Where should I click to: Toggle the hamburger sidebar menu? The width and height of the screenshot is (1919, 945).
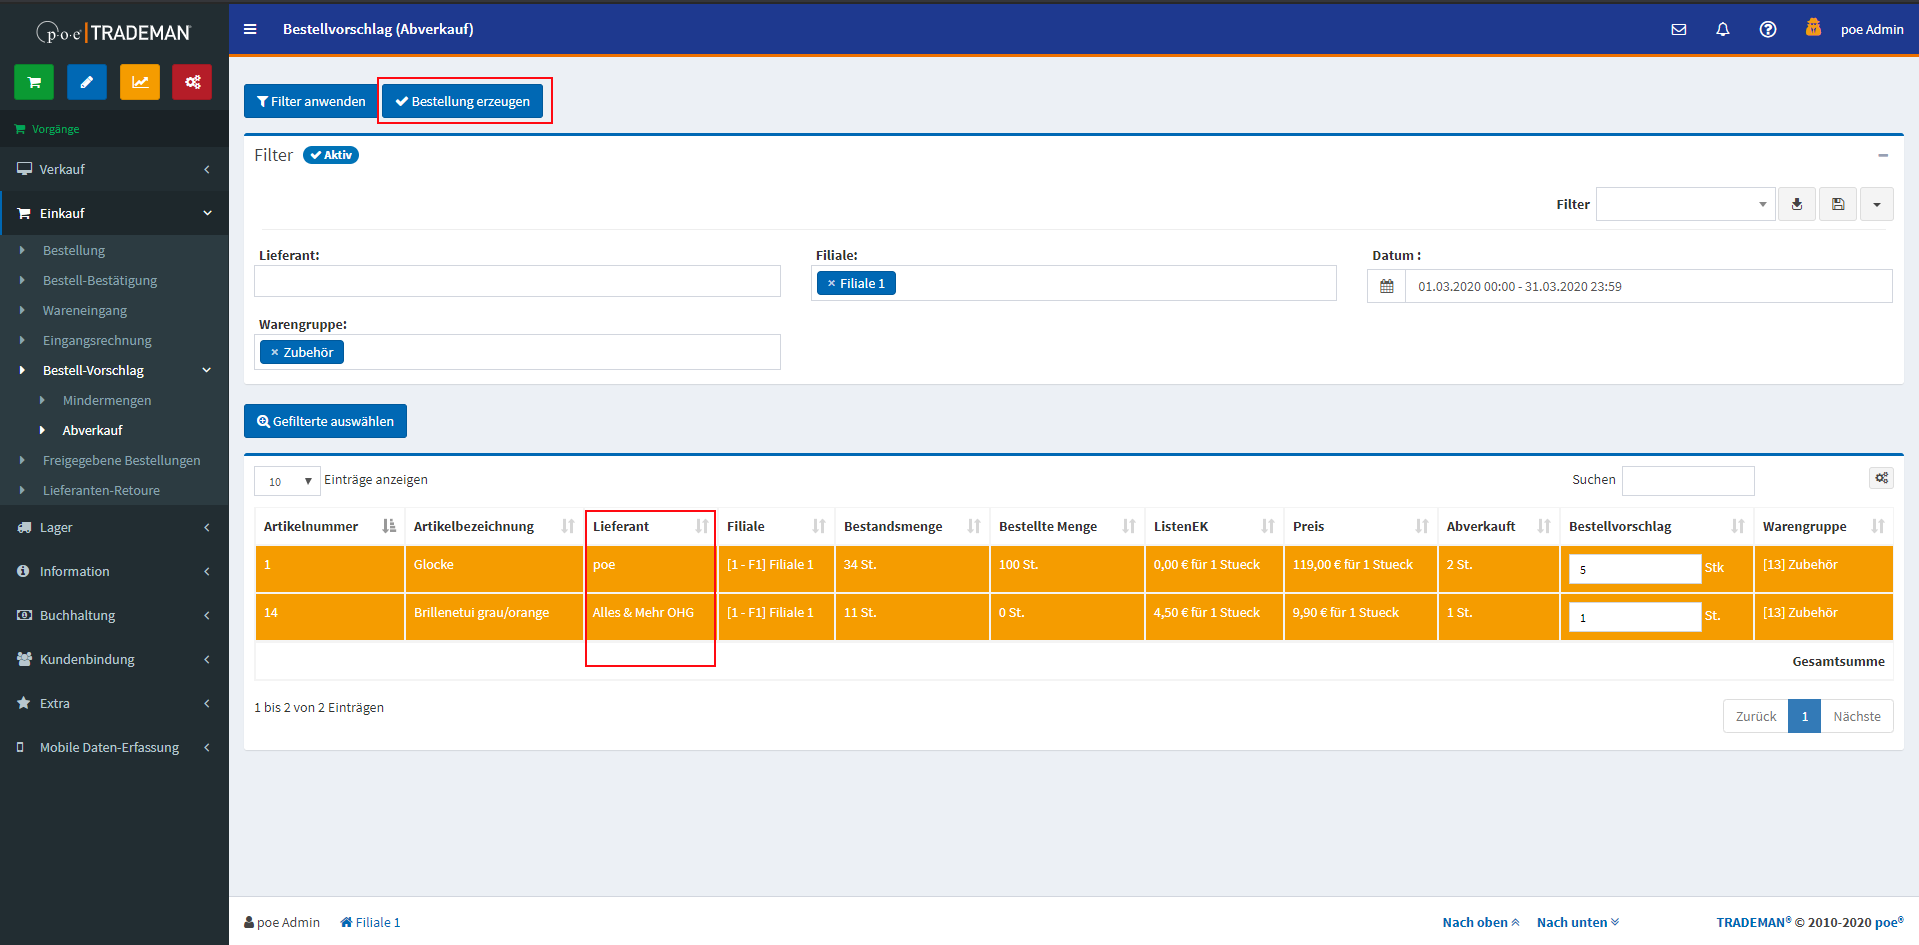pos(250,29)
